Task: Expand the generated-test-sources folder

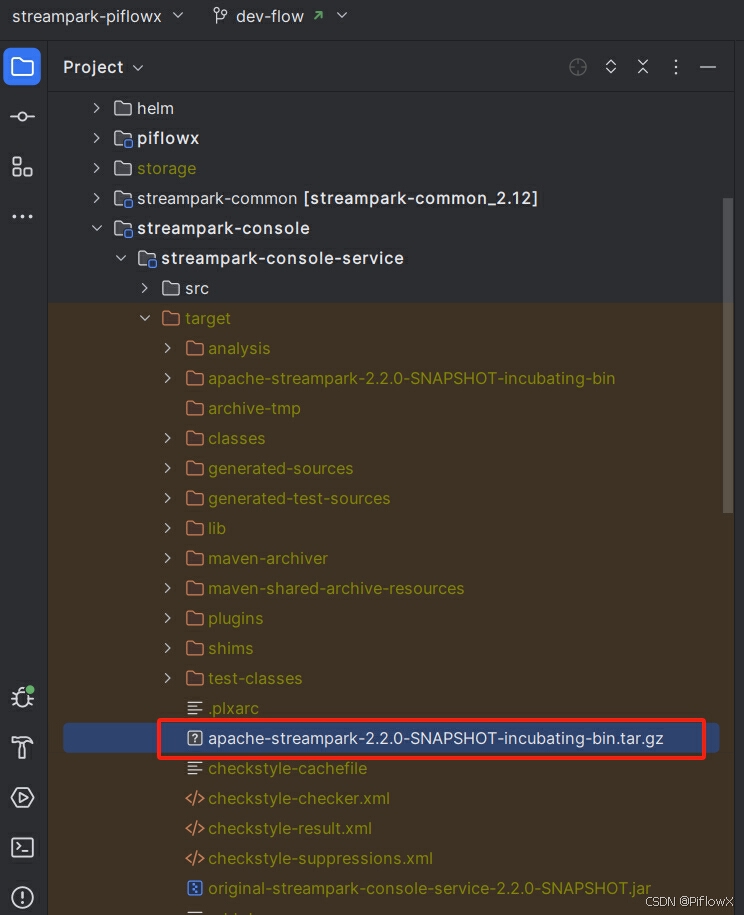Action: point(168,498)
